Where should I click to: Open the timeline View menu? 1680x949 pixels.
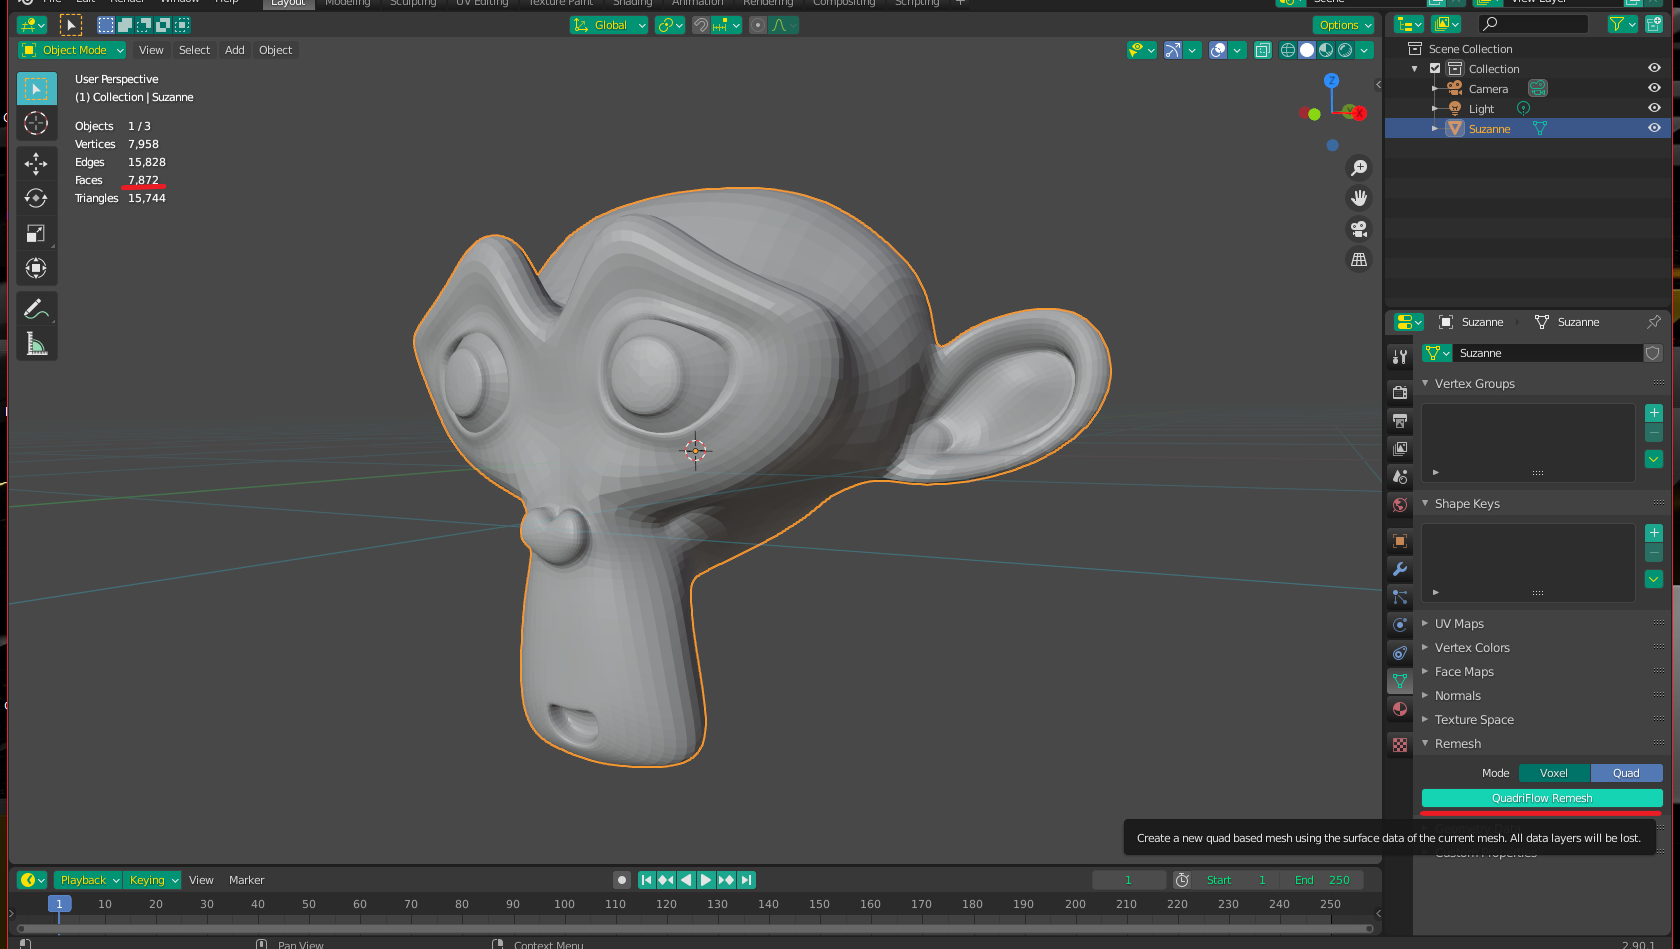point(201,880)
